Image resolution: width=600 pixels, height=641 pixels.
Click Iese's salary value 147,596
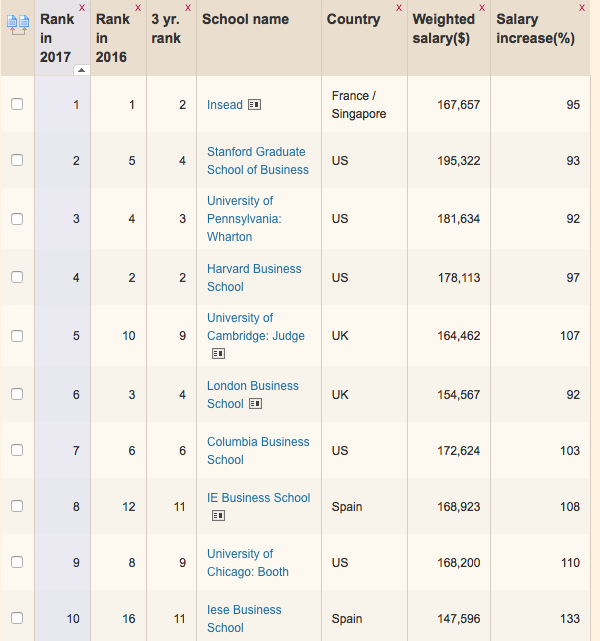[459, 619]
